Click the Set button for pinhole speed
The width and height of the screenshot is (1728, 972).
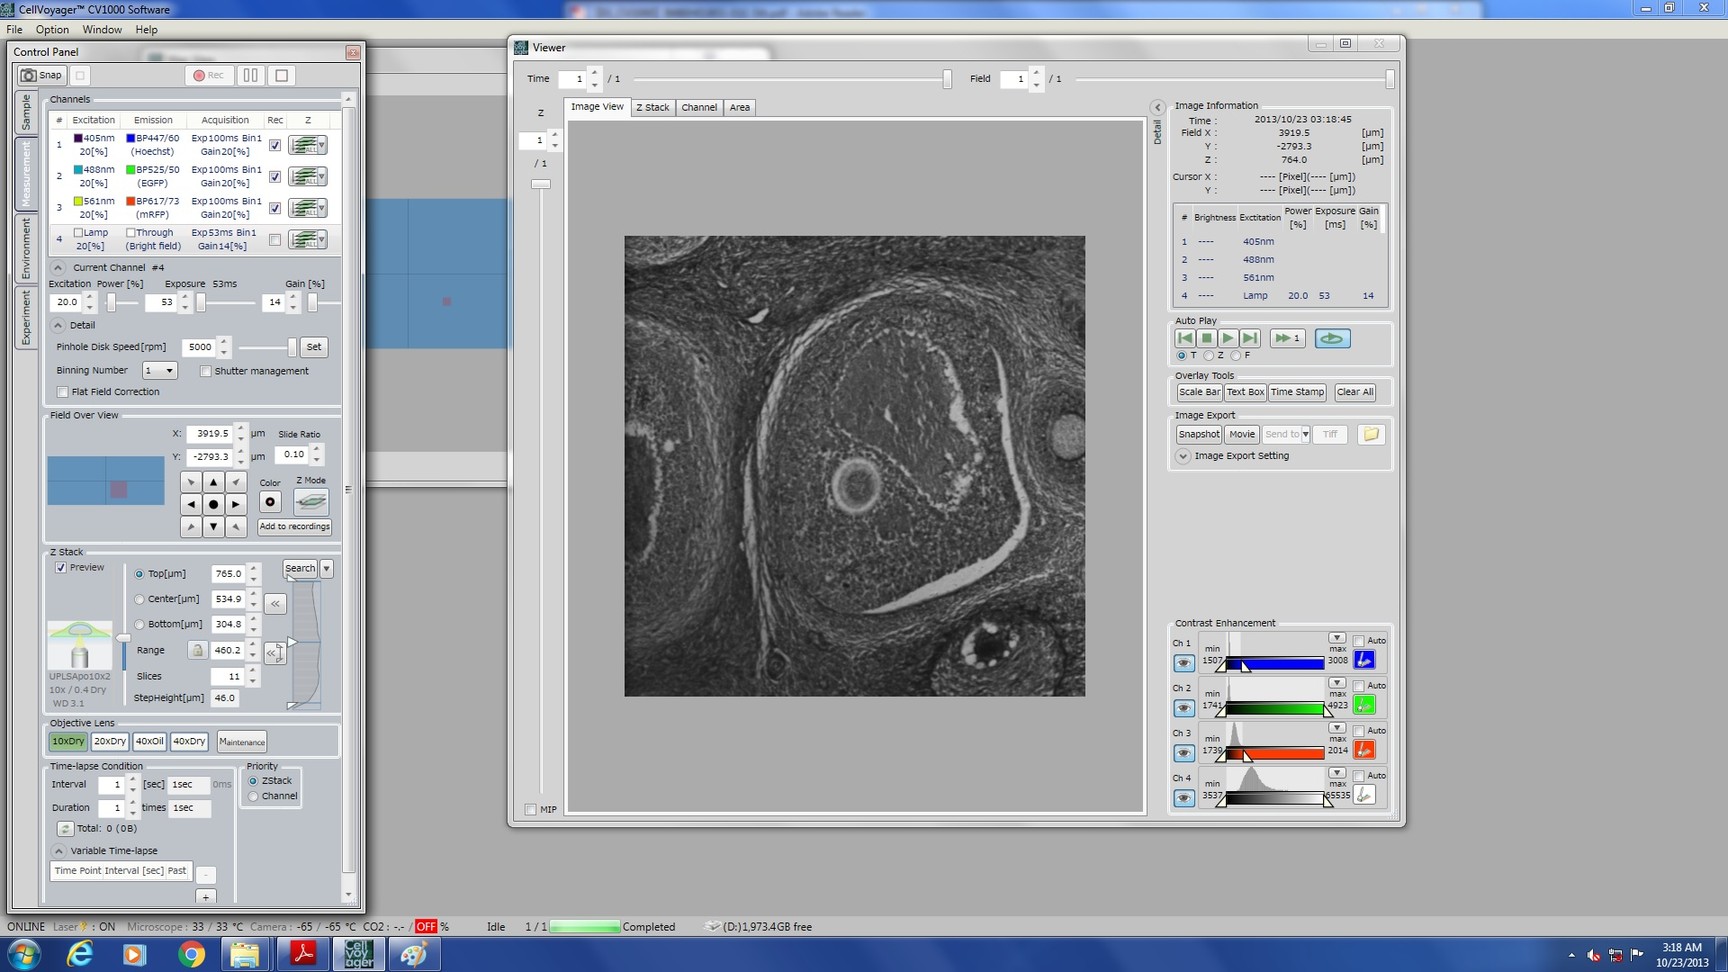(314, 347)
